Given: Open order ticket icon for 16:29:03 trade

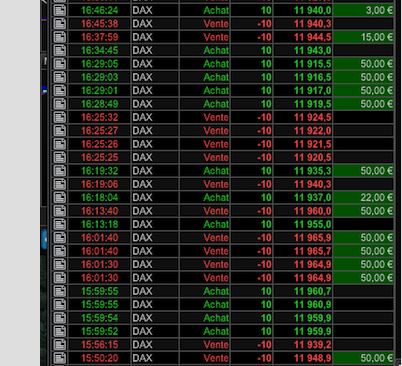Looking at the screenshot, I should click(60, 77).
